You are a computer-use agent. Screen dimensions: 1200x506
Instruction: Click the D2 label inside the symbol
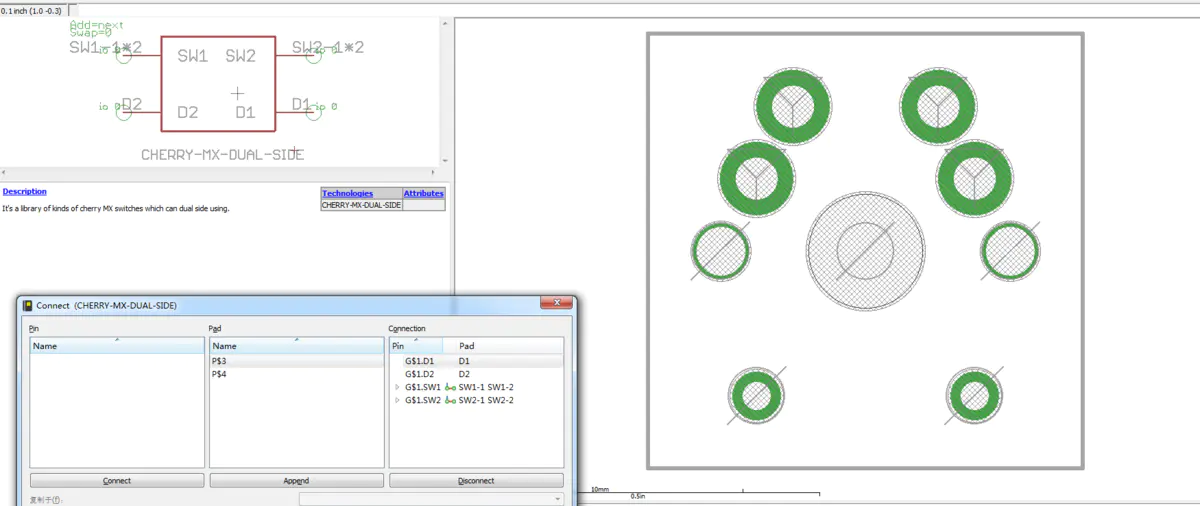(187, 112)
